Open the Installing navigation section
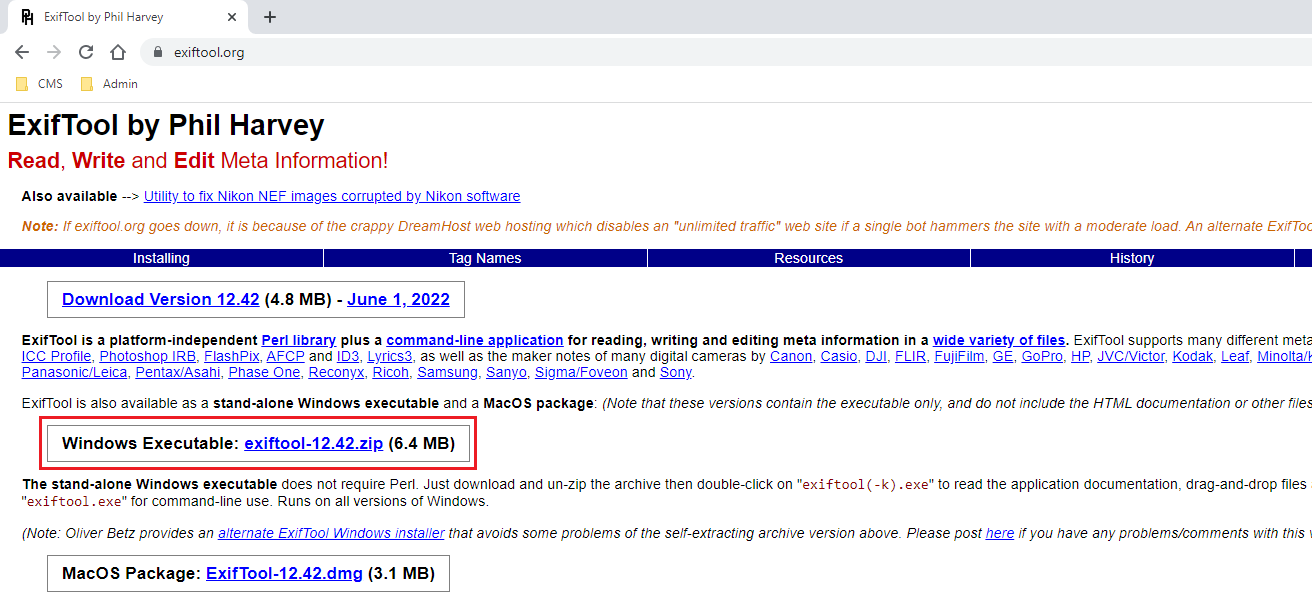The width and height of the screenshot is (1312, 602). [x=161, y=258]
